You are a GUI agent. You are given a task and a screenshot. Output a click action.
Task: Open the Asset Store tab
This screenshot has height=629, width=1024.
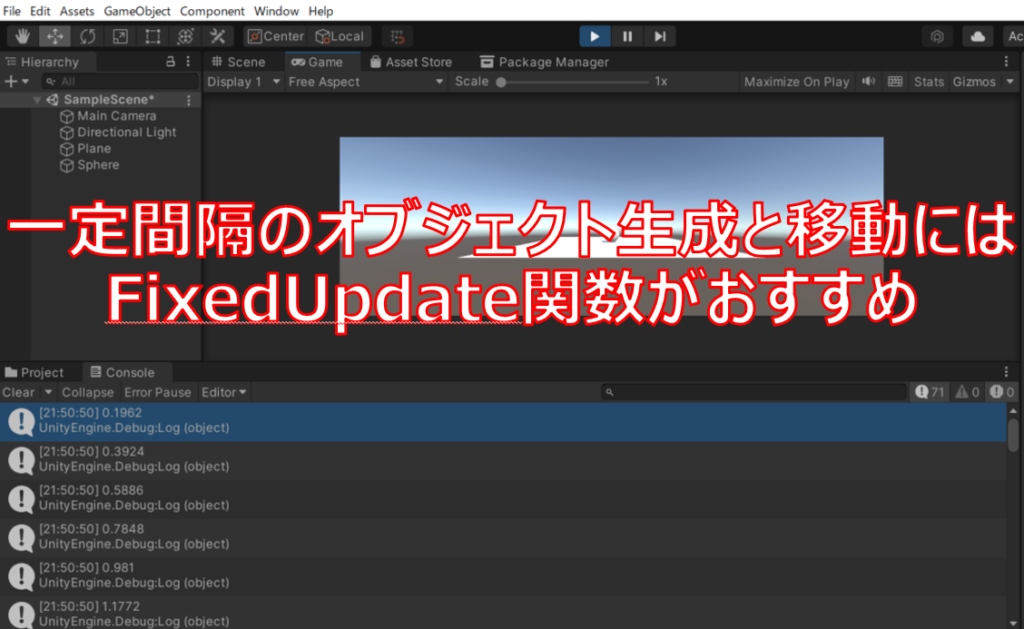tap(410, 61)
